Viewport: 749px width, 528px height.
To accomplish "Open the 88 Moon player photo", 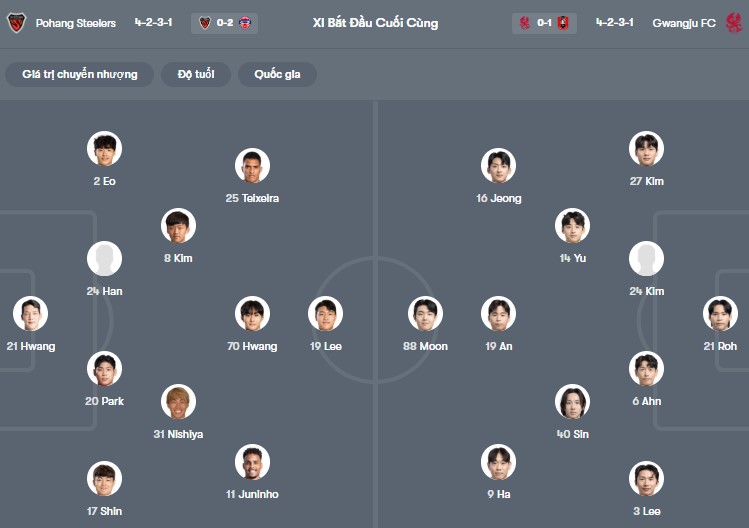I will click(426, 314).
